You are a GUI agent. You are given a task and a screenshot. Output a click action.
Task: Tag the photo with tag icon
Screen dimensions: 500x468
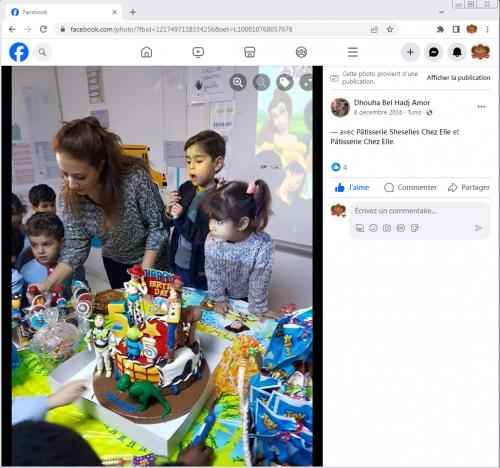285,82
